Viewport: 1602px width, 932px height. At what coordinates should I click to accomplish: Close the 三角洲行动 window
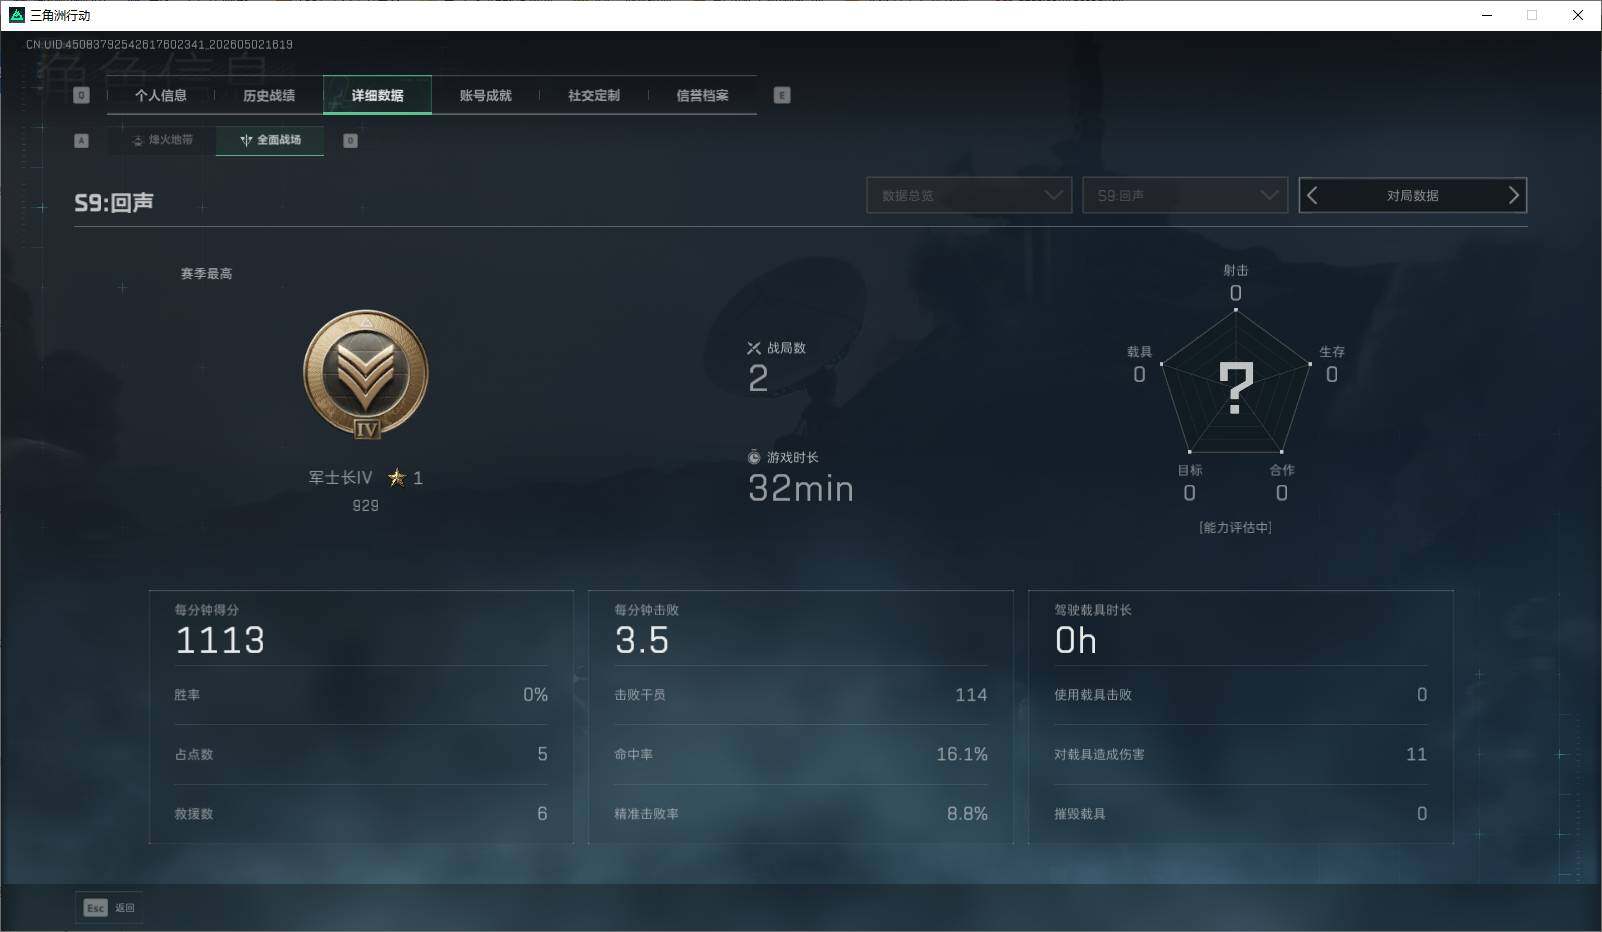point(1578,15)
